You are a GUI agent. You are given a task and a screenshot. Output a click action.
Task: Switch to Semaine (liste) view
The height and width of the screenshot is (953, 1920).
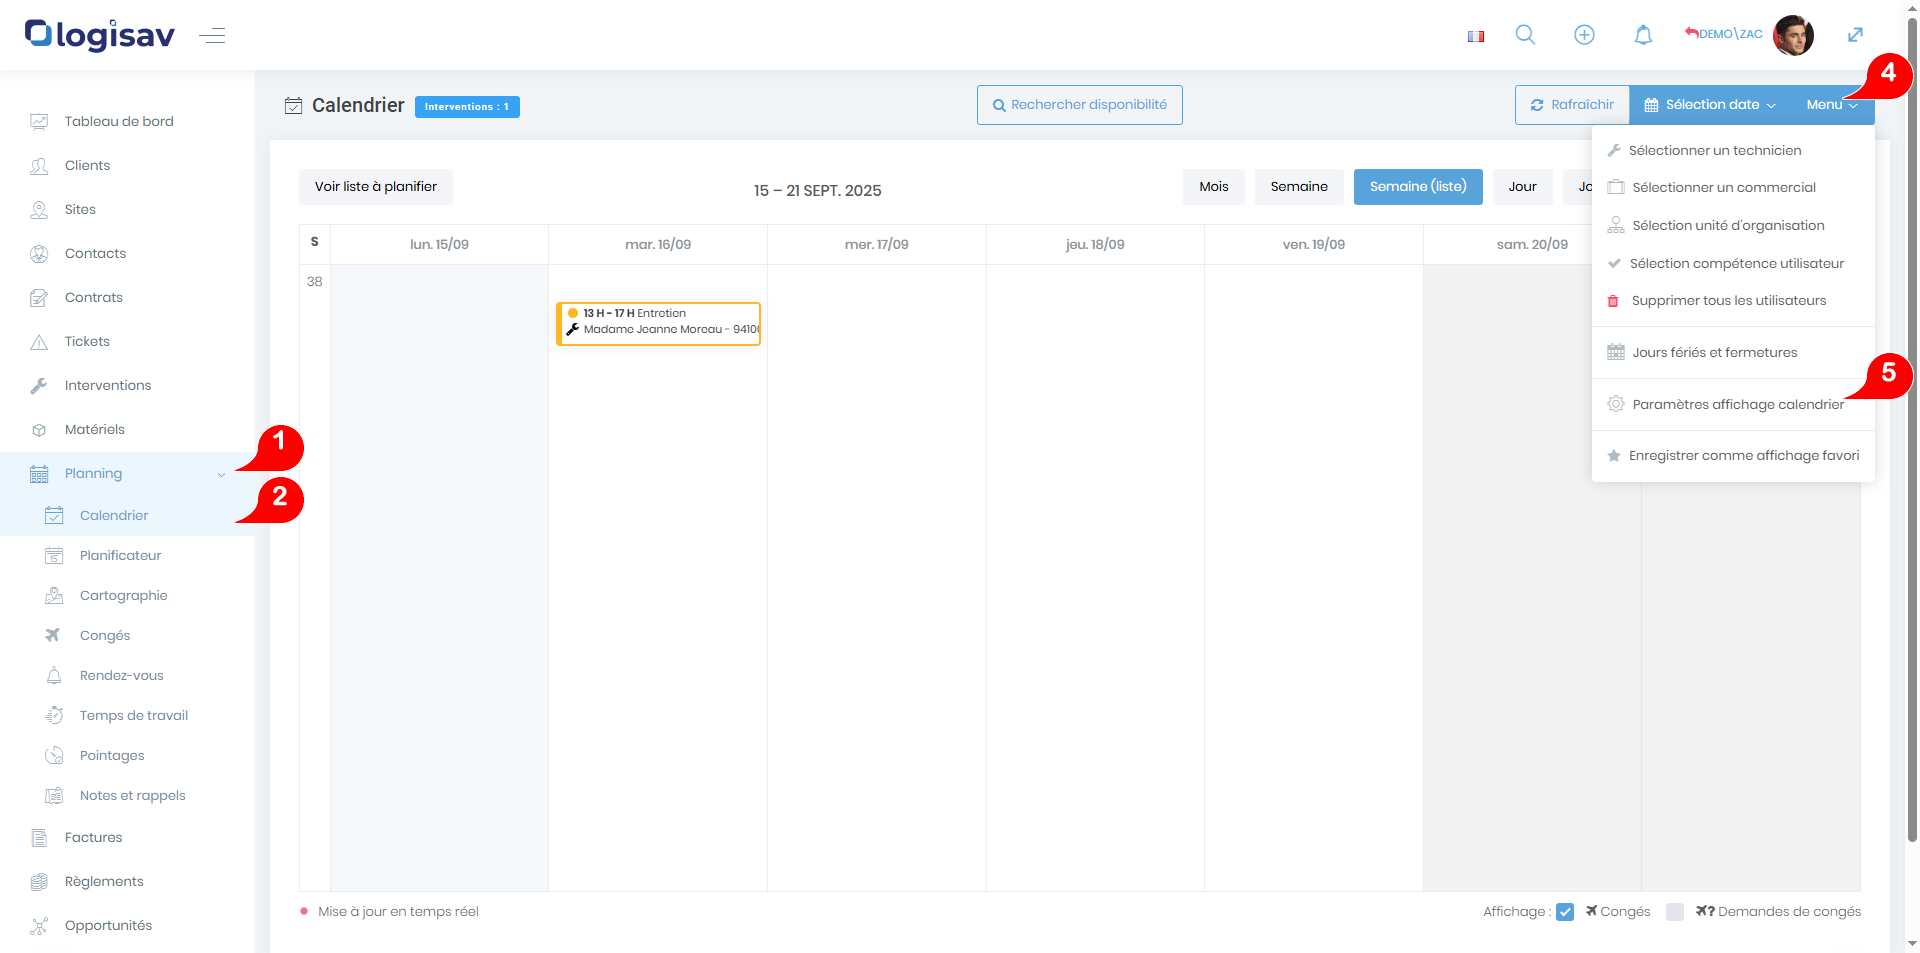[1417, 187]
